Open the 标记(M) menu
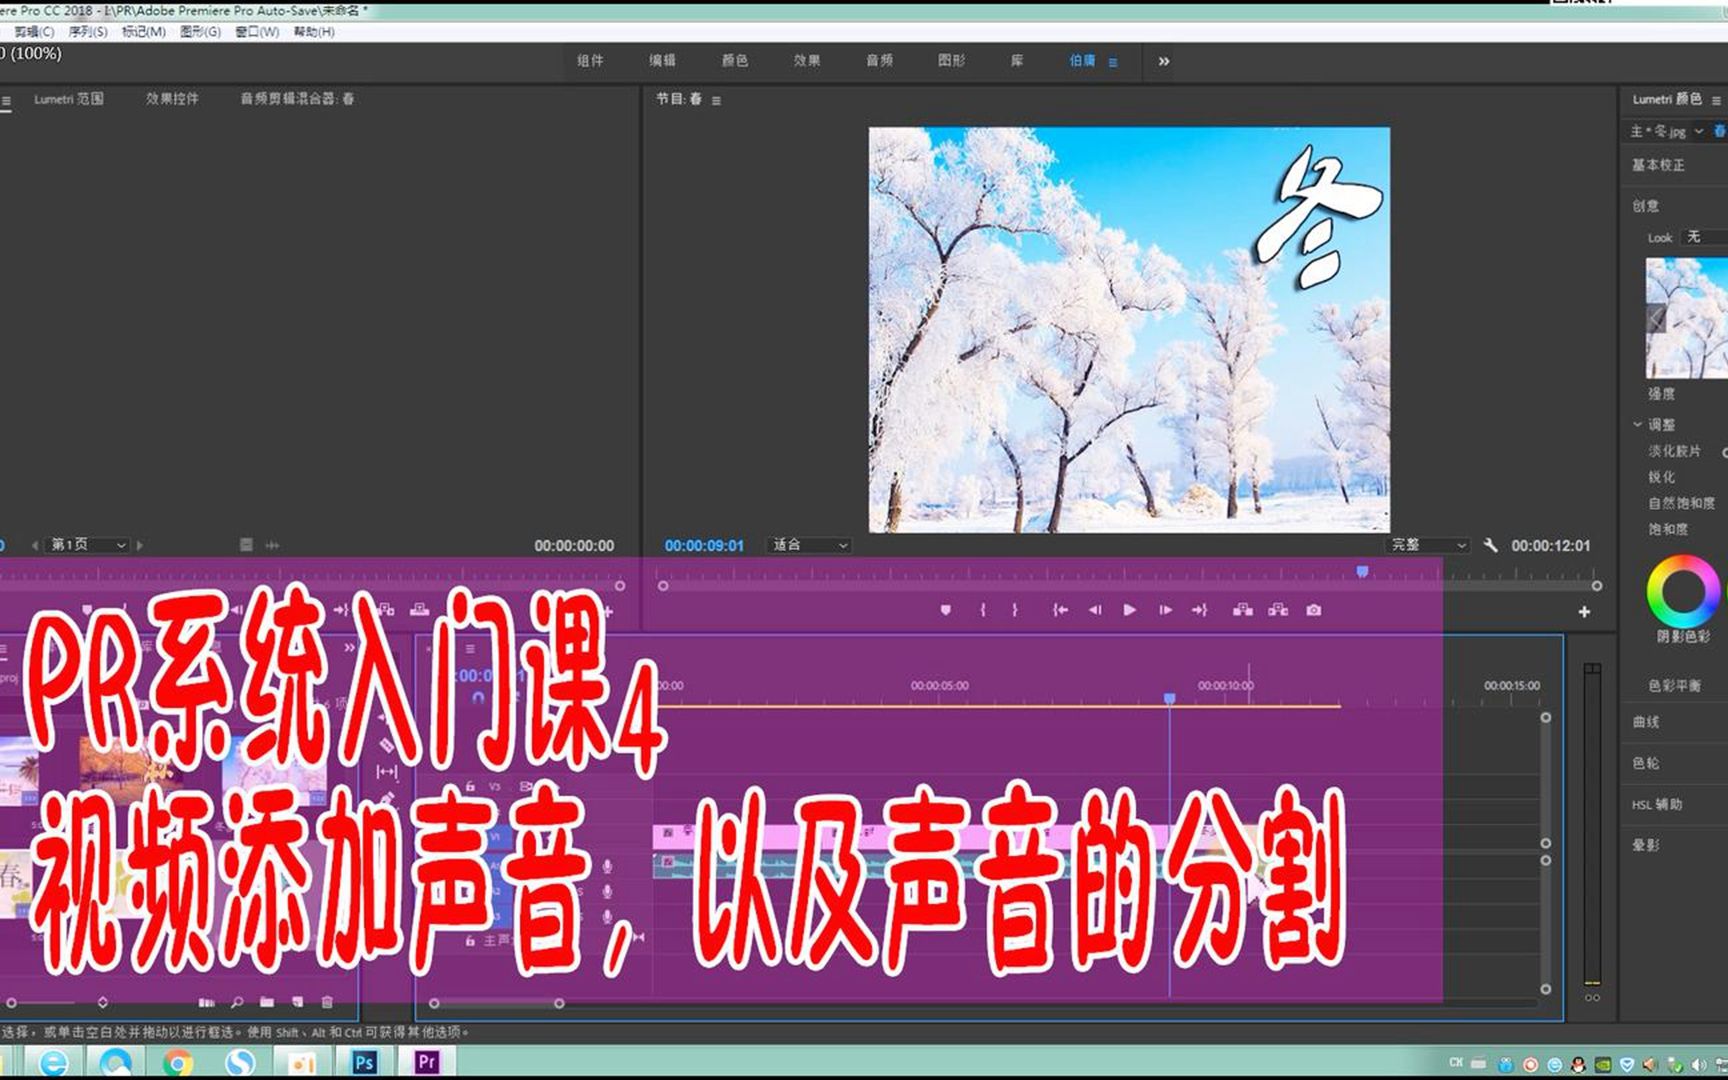The height and width of the screenshot is (1080, 1728). click(x=144, y=32)
